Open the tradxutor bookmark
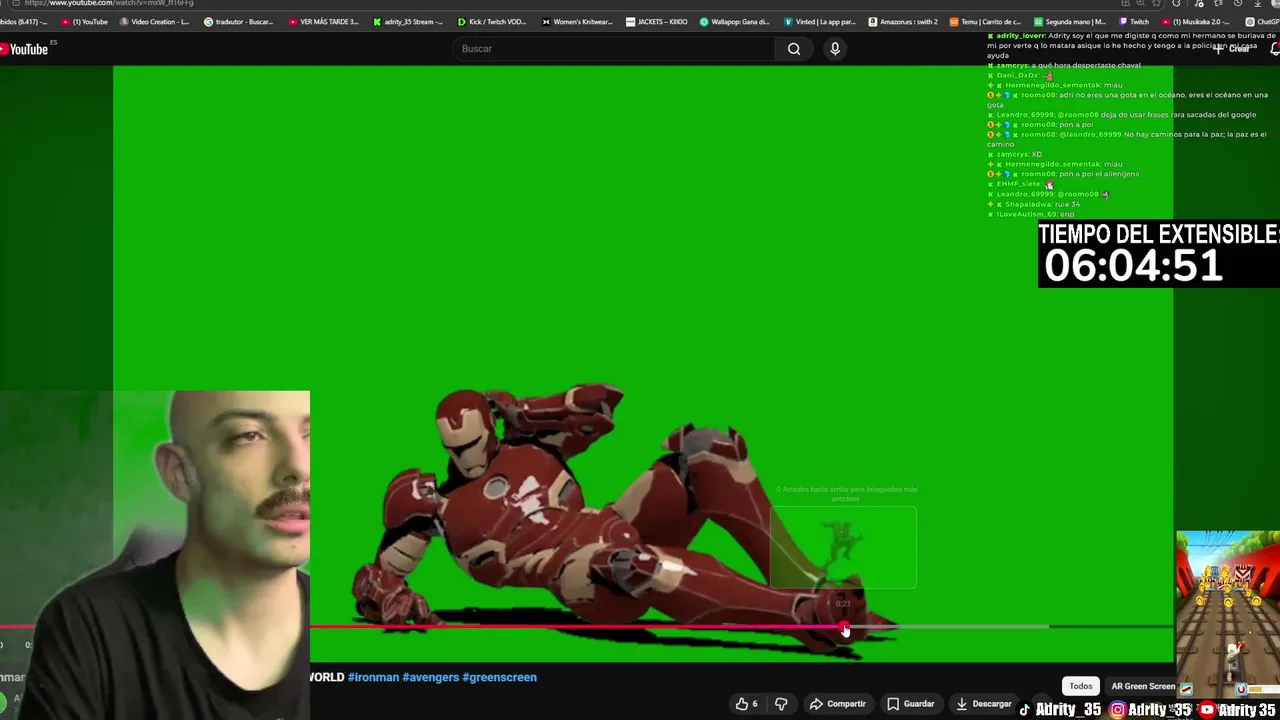1280x720 pixels. (239, 21)
